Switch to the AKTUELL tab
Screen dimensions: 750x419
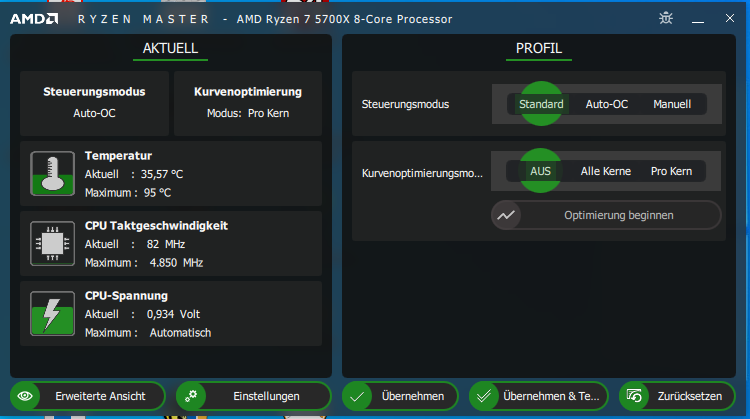click(x=170, y=48)
